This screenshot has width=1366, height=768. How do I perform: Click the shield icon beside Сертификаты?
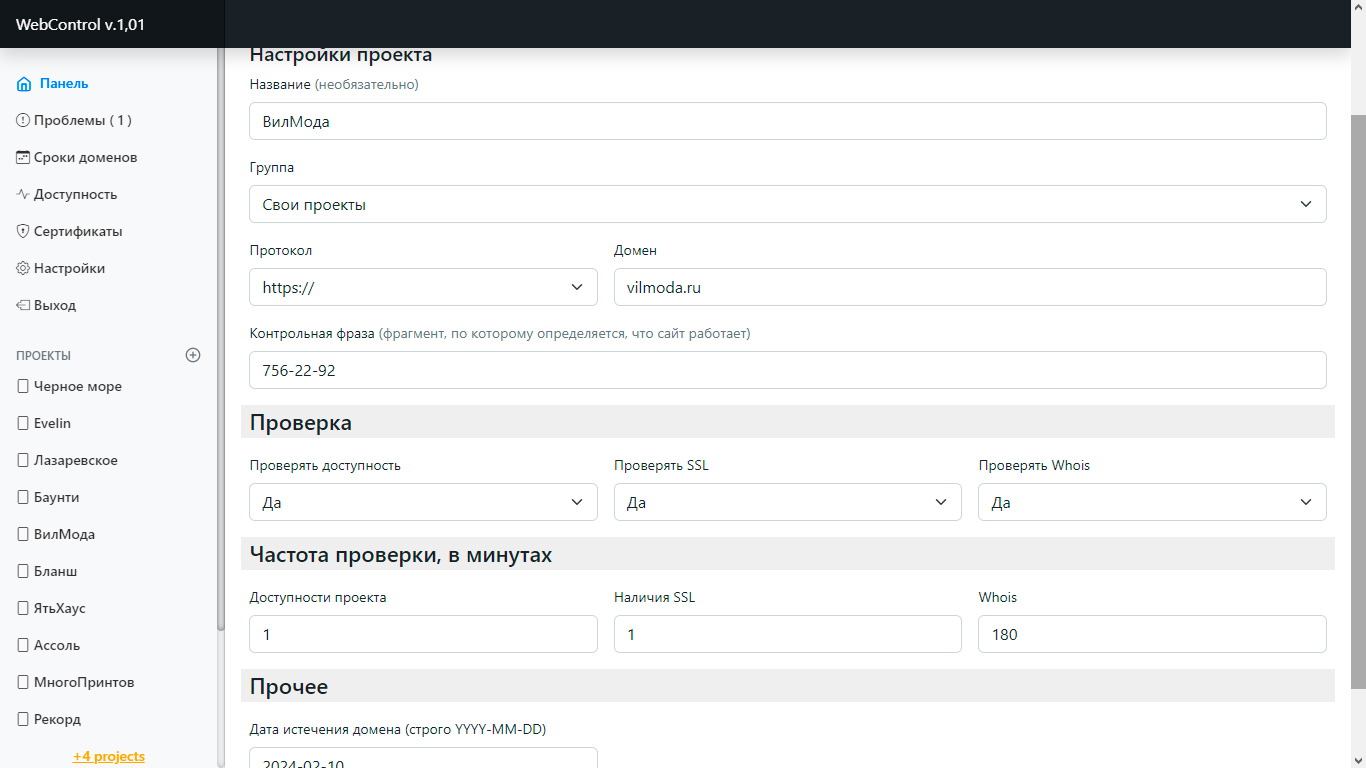coord(23,231)
